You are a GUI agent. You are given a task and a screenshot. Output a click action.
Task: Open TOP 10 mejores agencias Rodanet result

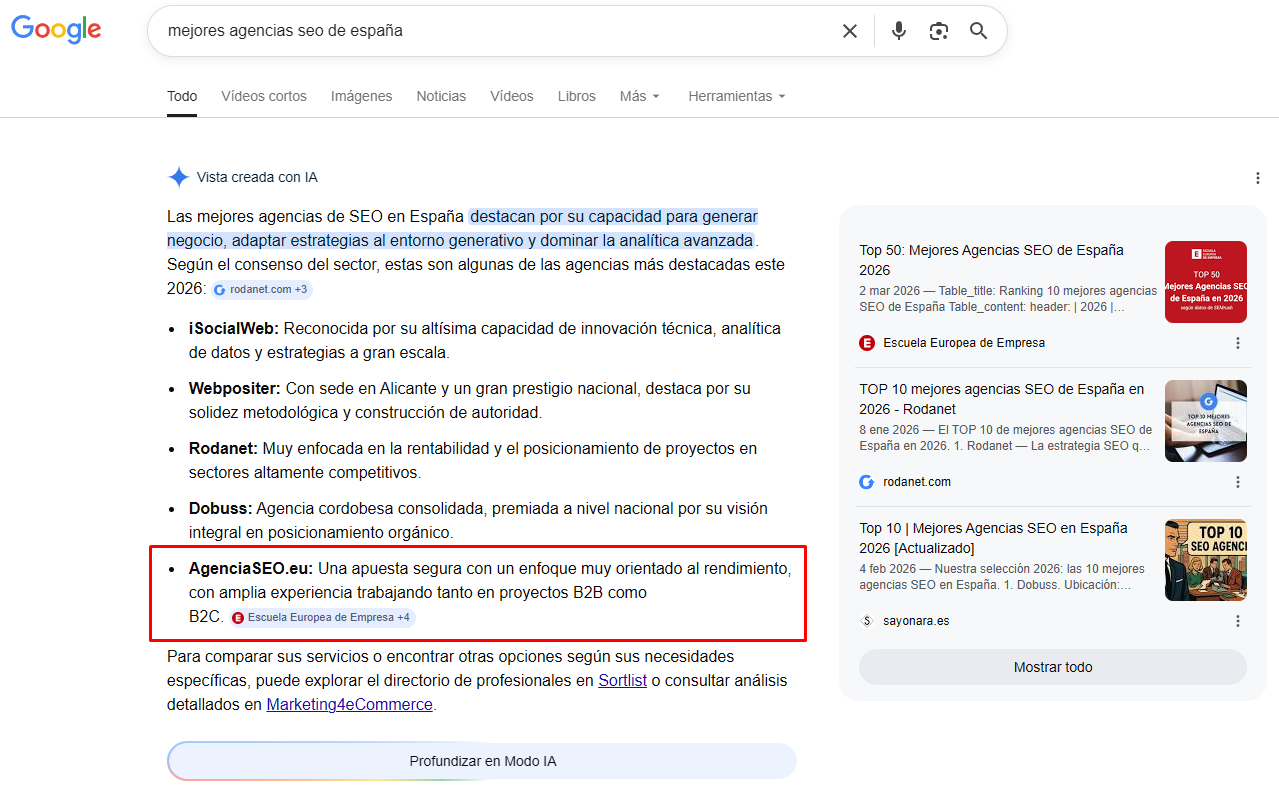click(1001, 399)
